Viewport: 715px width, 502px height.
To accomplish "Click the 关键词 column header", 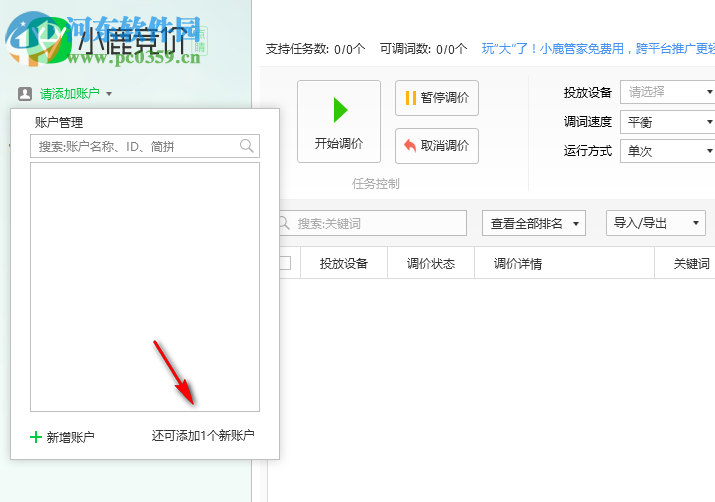I will 685,263.
